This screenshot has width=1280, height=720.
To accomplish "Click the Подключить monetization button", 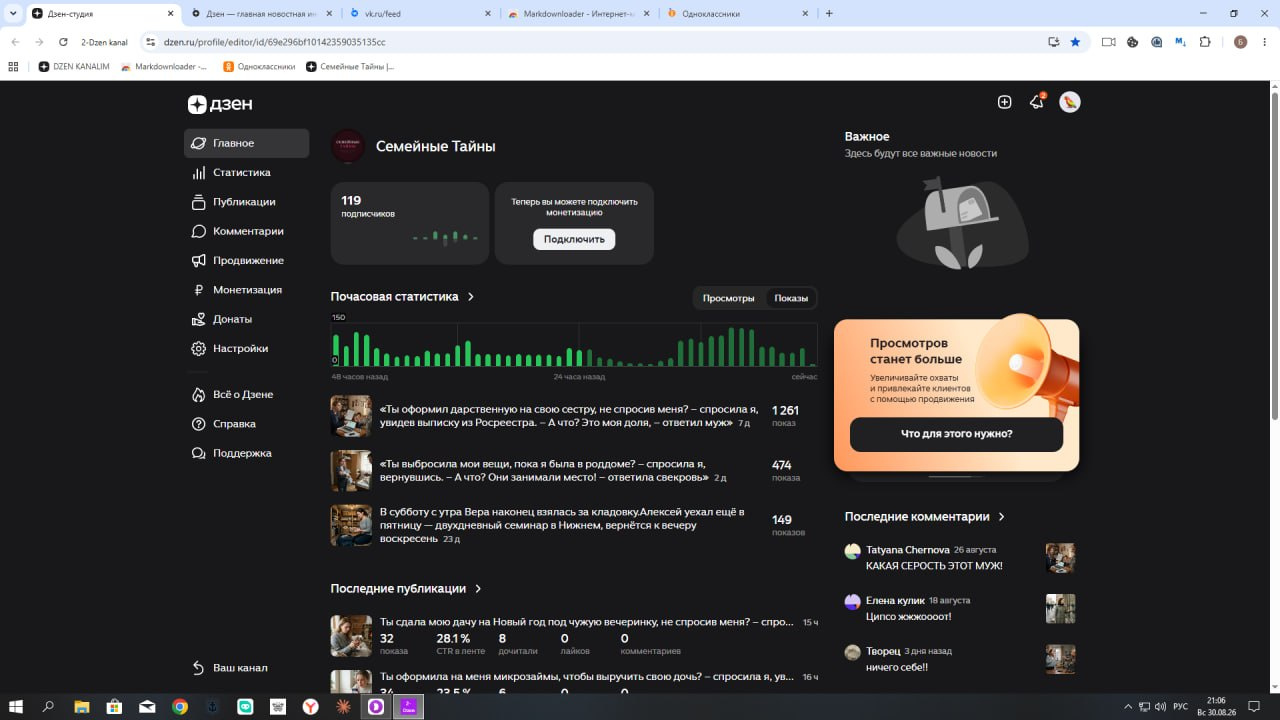I will (574, 239).
